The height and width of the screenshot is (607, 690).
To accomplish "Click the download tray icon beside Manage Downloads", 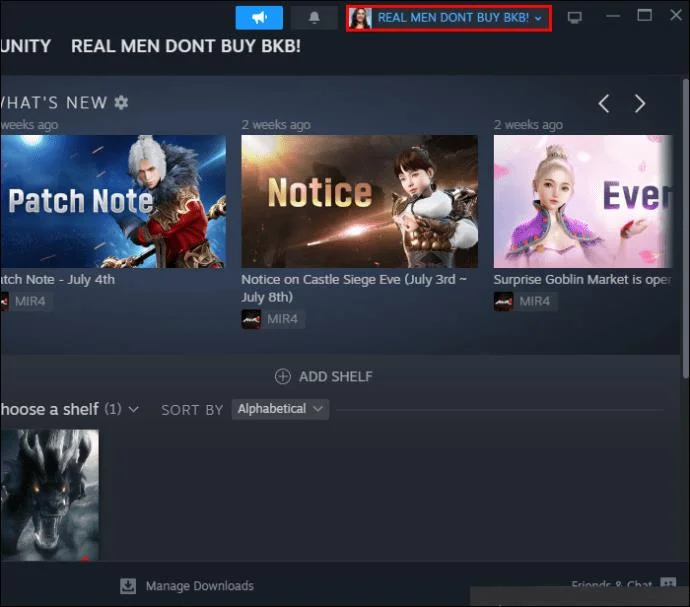I will point(128,586).
